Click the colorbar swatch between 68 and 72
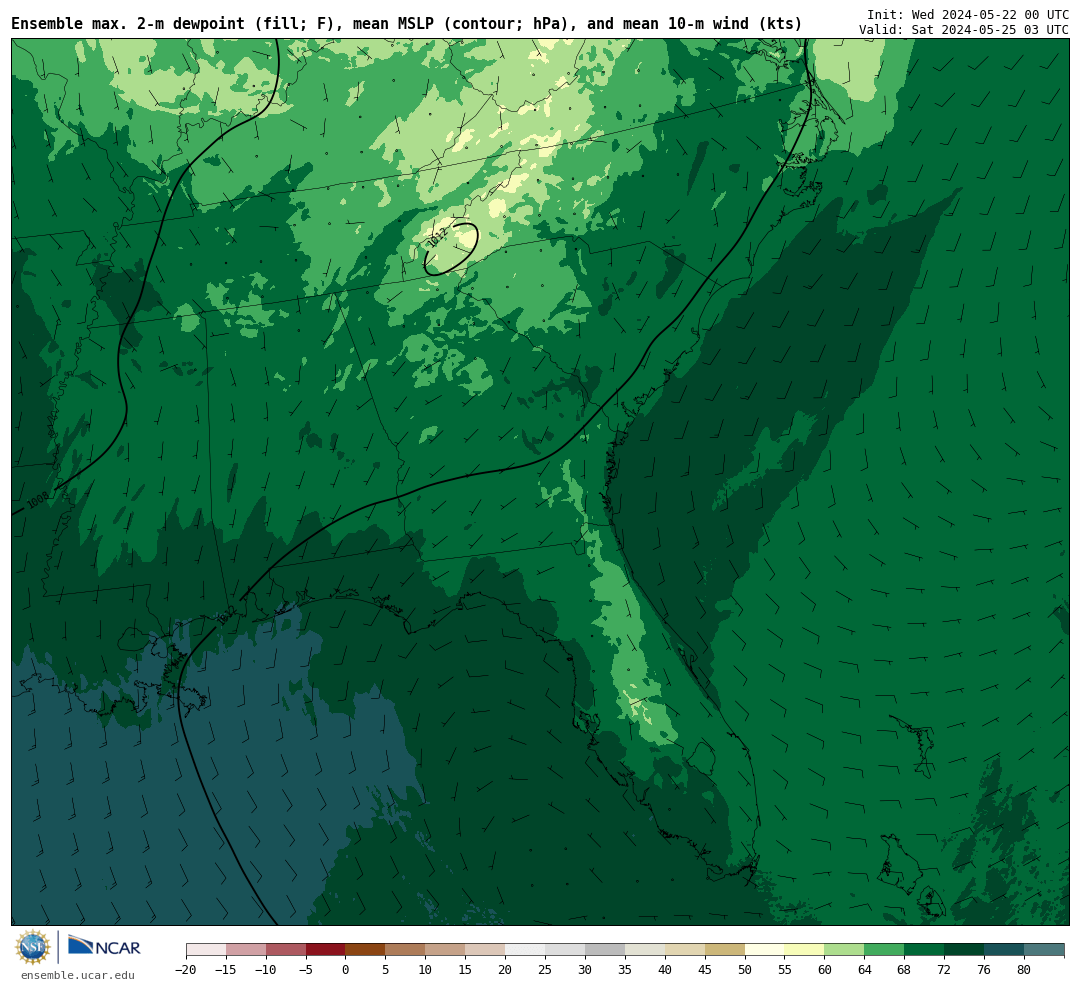This screenshot has height=988, width=1080. (925, 950)
